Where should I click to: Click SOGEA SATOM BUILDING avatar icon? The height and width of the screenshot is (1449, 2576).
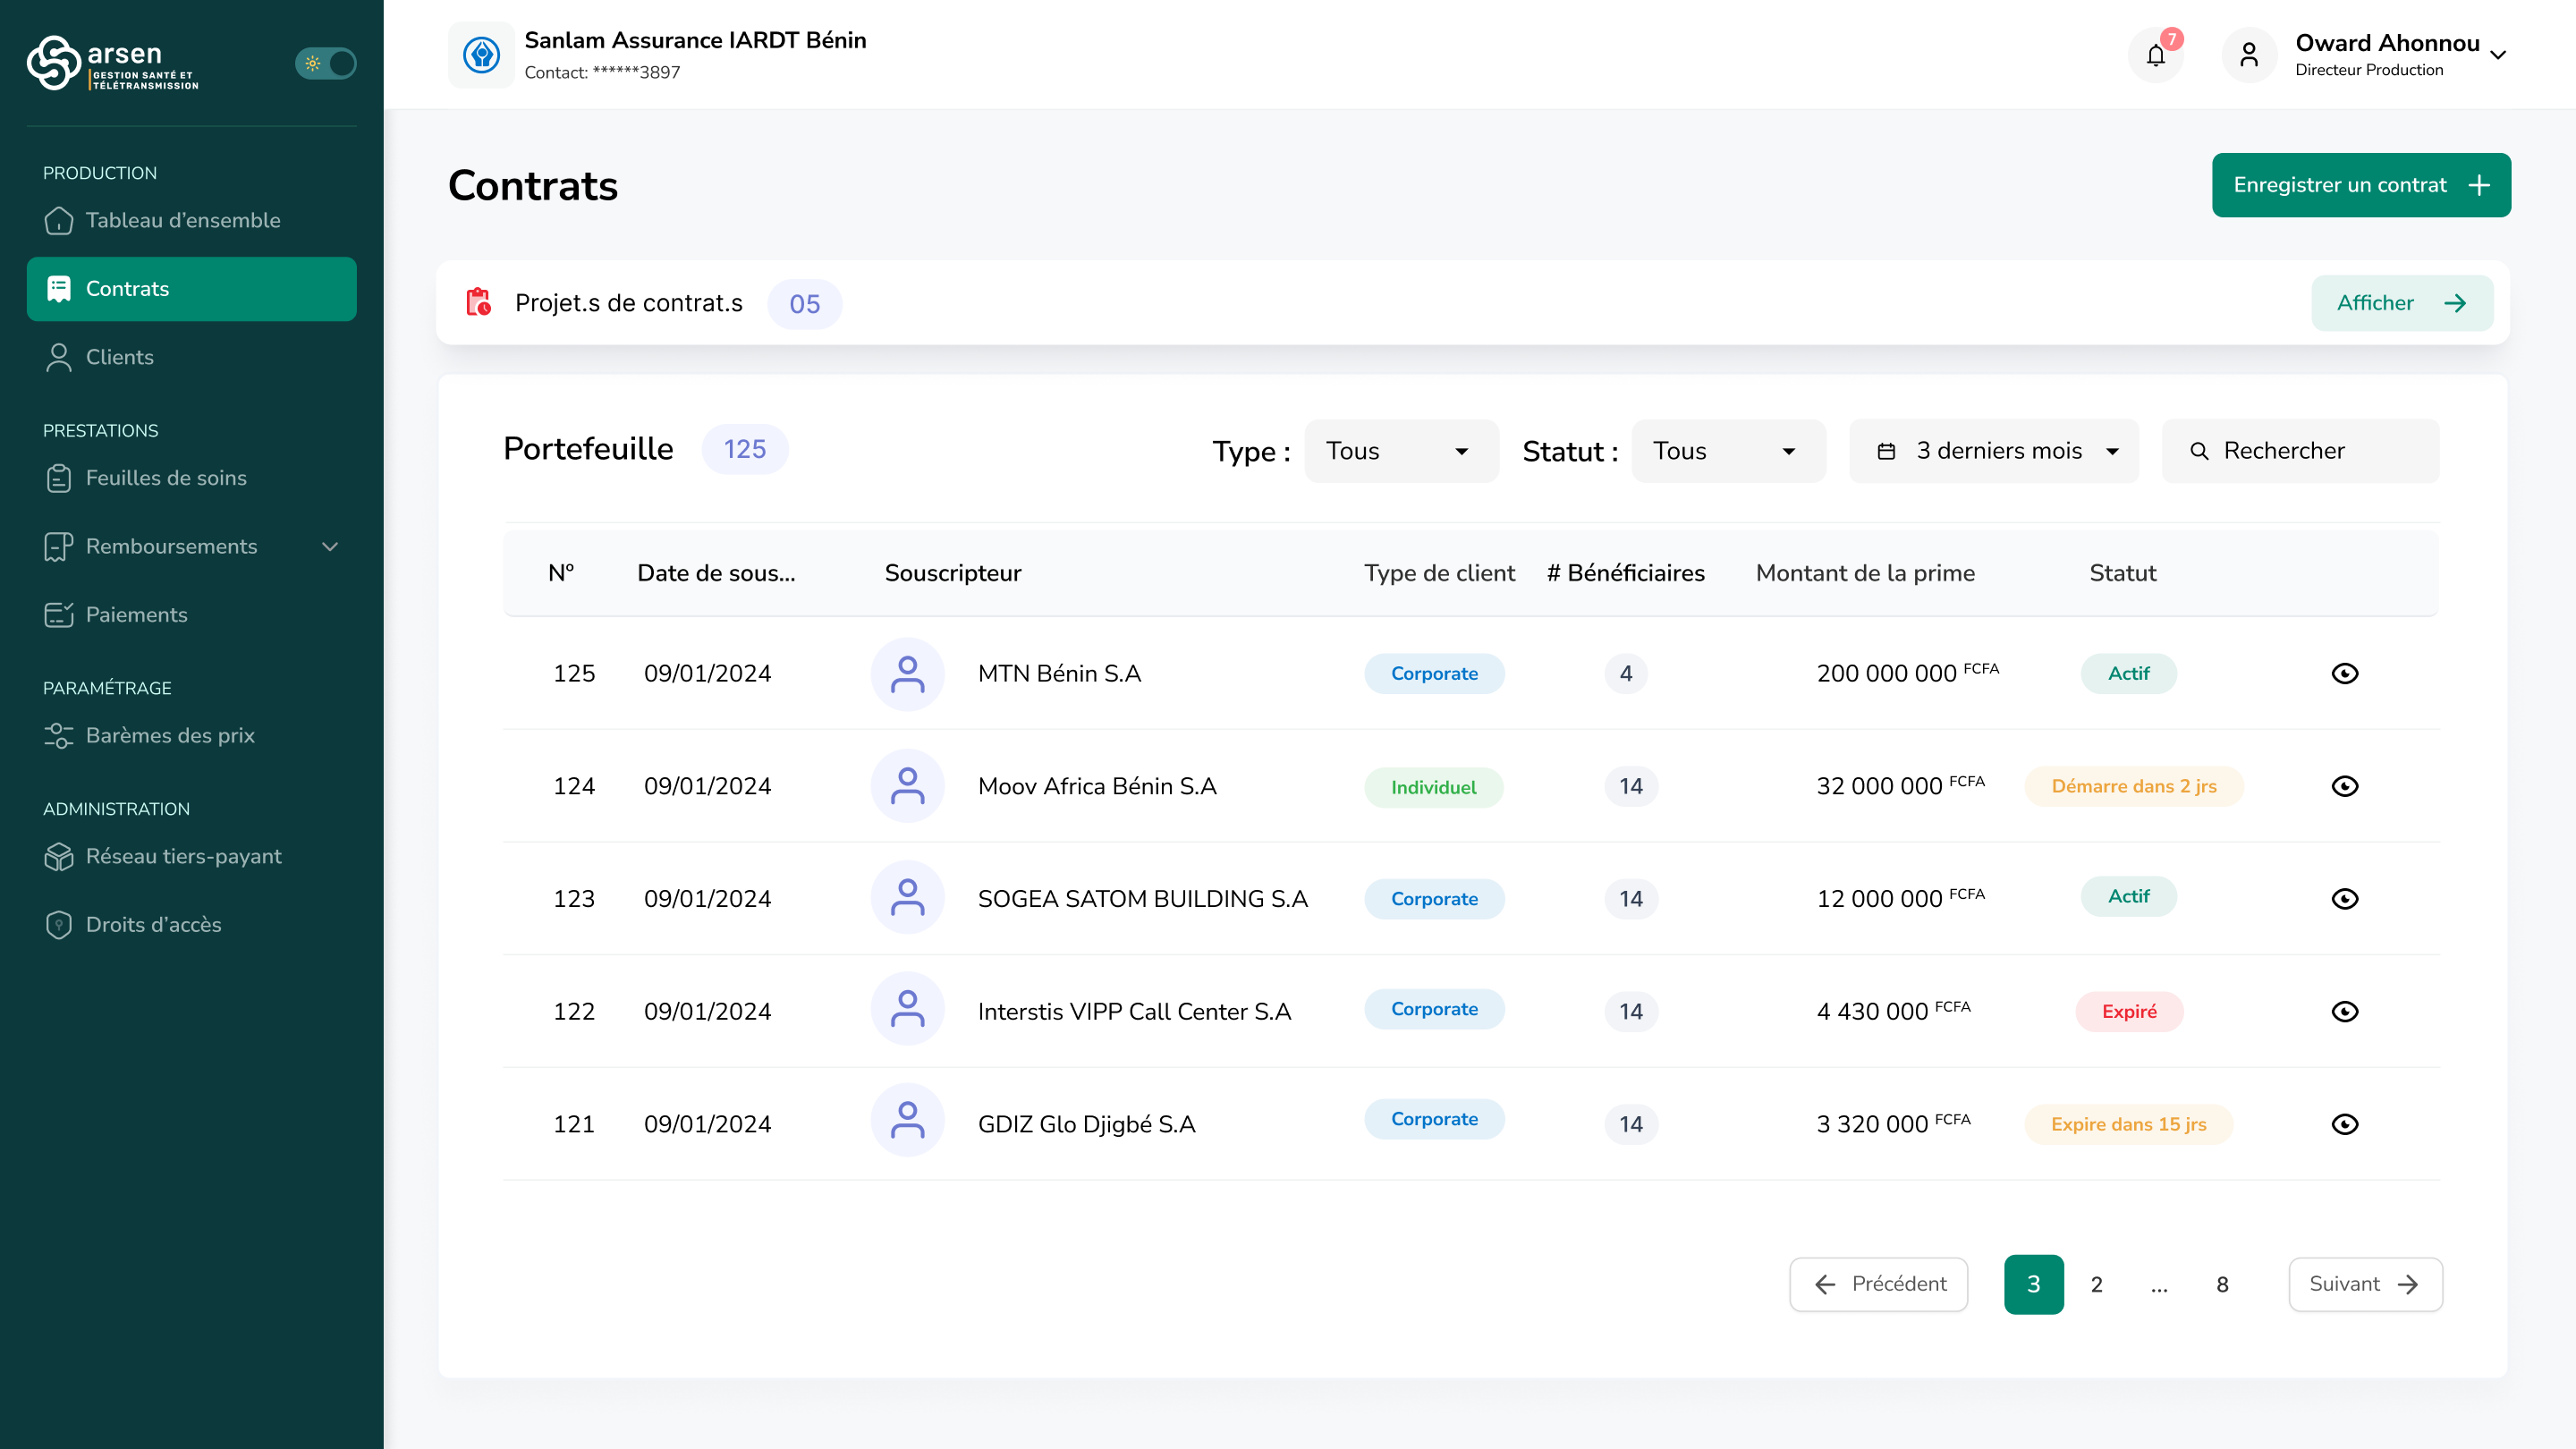coord(907,898)
